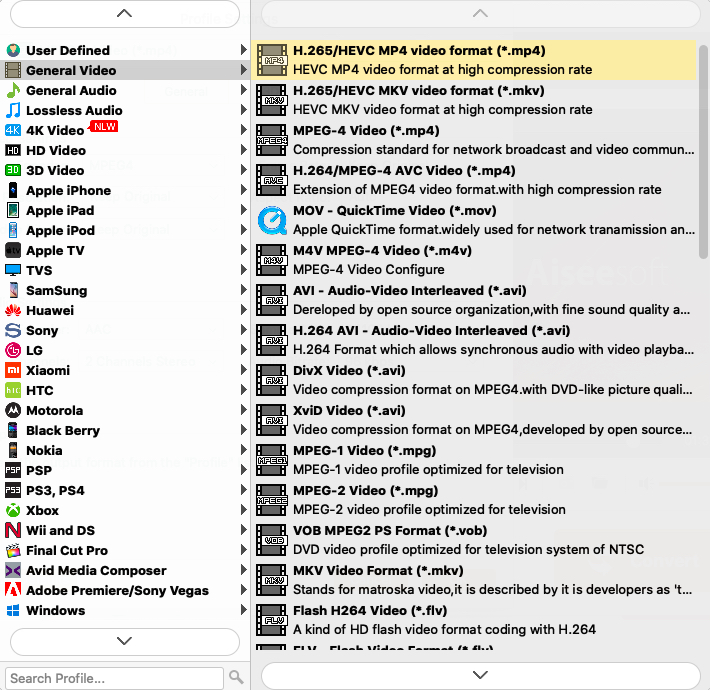Choose AVI - Audio-Video Interleaved format

coord(474,300)
